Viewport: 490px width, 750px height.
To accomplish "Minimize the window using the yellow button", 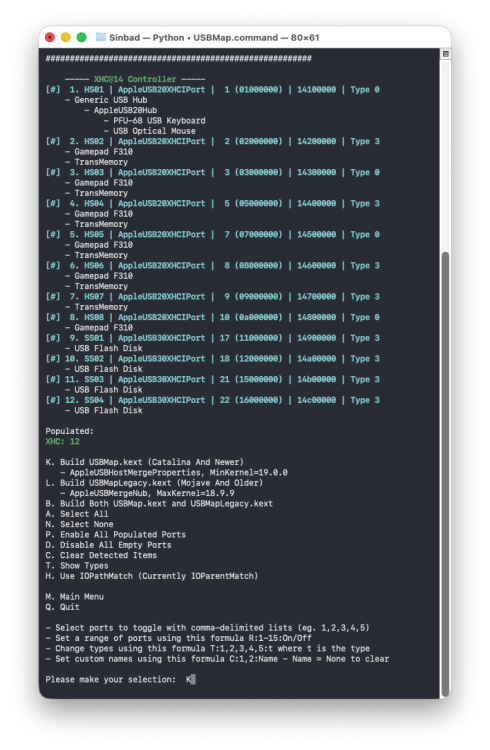I will pyautogui.click(x=66, y=37).
